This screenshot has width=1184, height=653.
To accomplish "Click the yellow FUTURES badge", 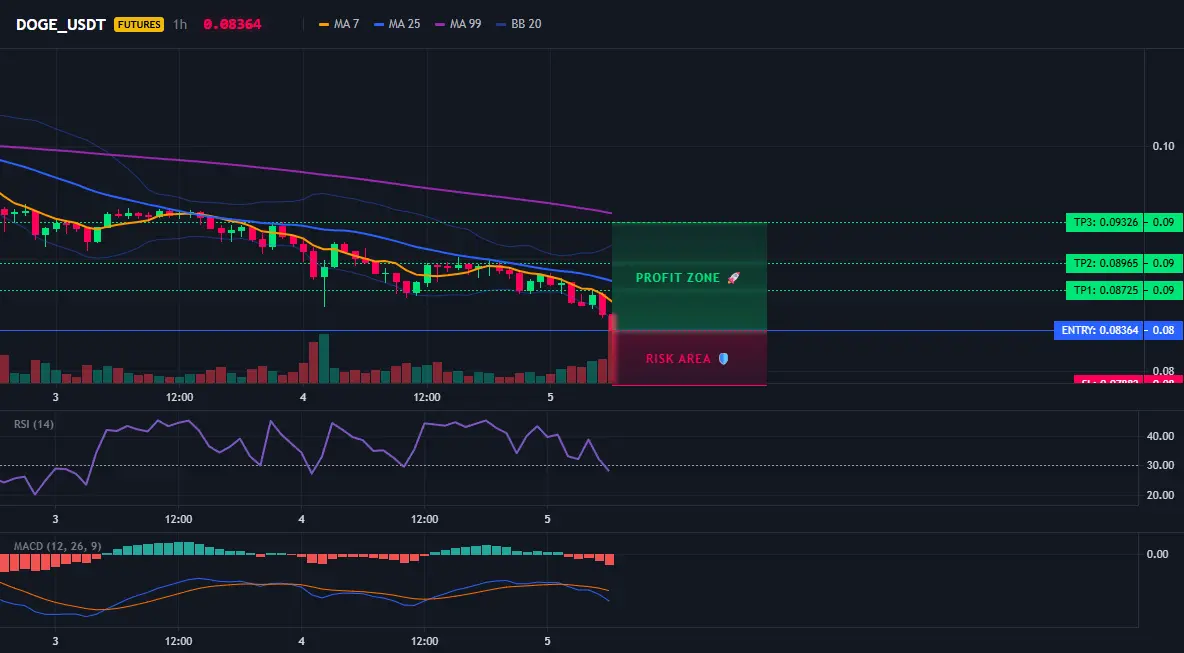I will coord(139,24).
